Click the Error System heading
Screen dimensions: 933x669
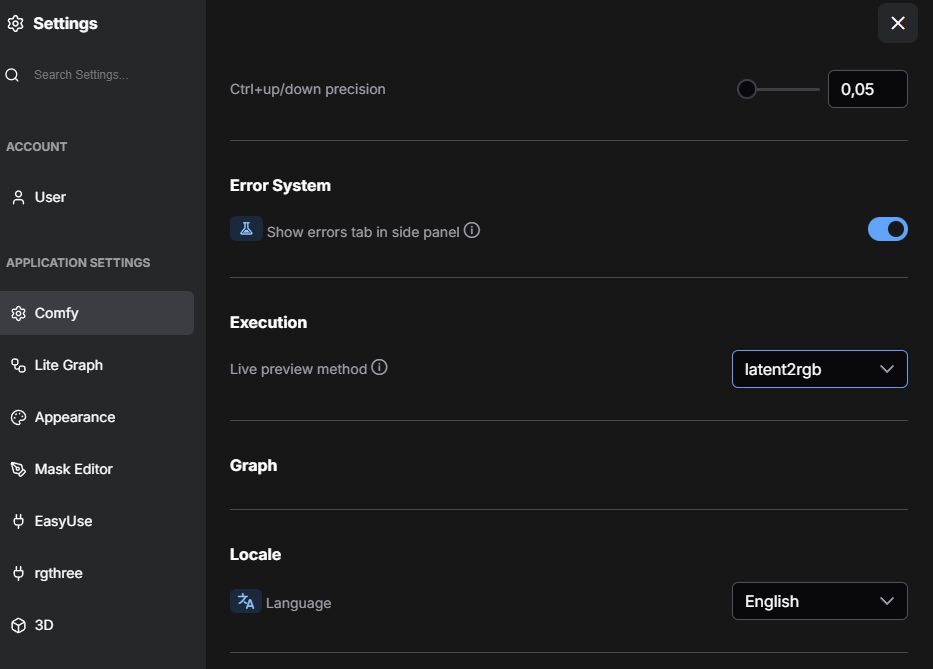tap(280, 186)
